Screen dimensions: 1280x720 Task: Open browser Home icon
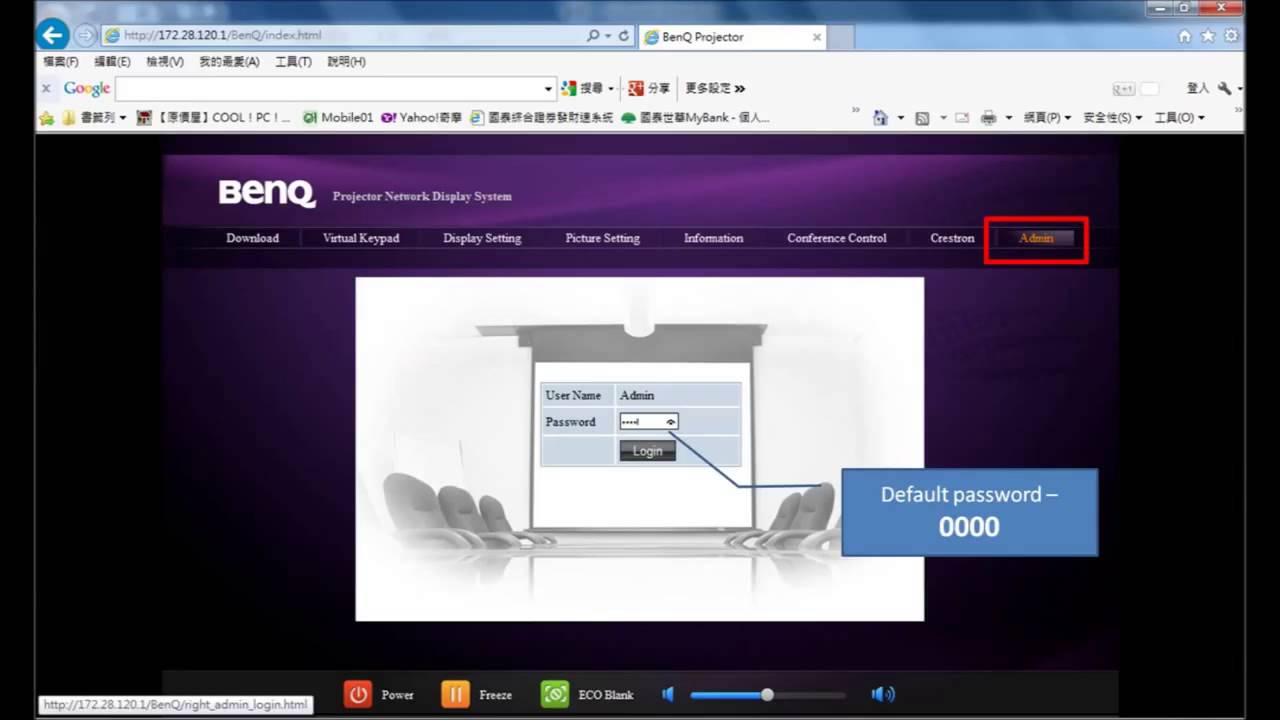(1185, 36)
